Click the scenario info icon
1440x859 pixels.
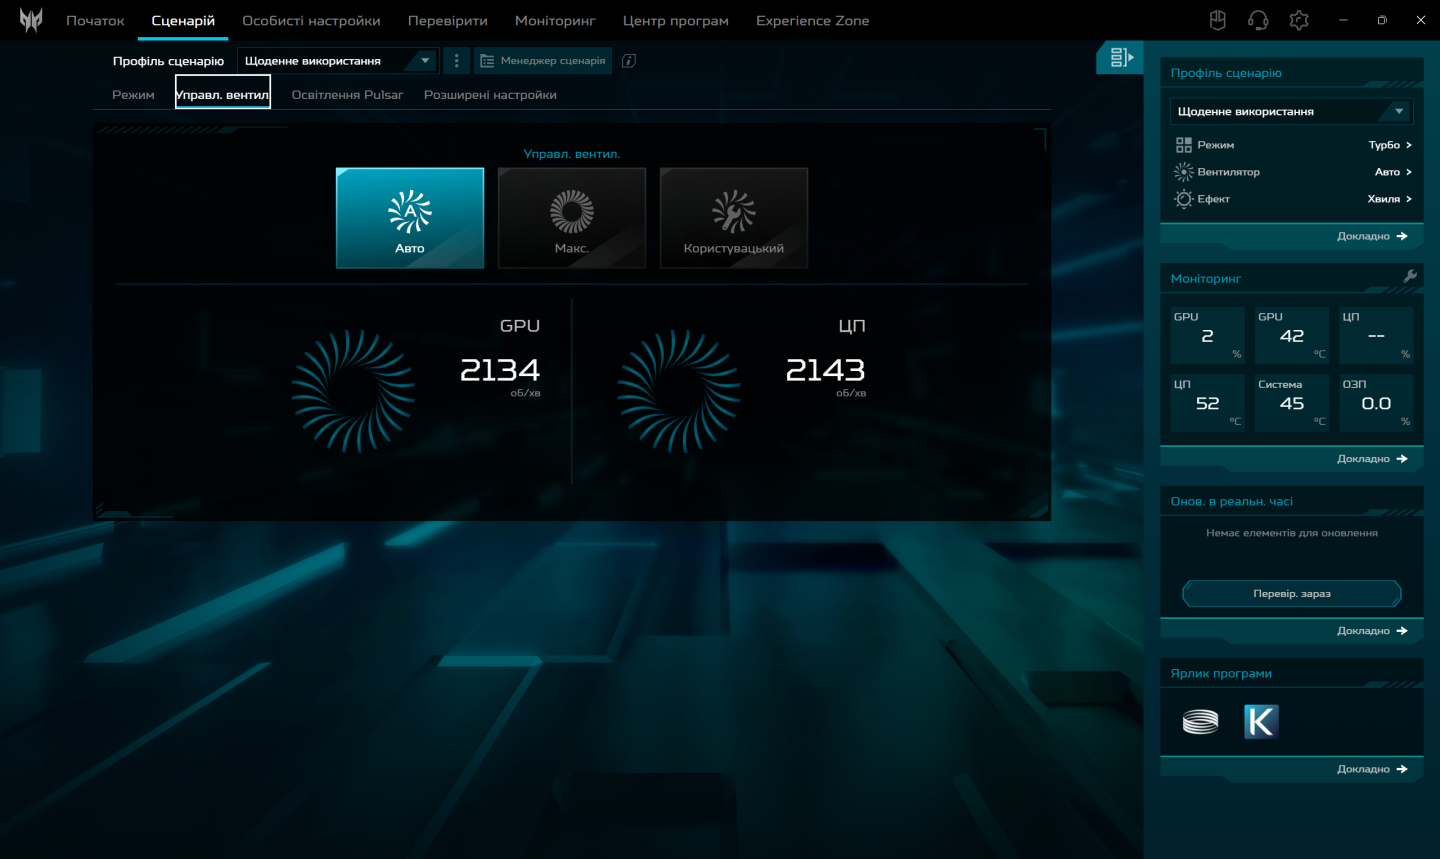click(629, 61)
